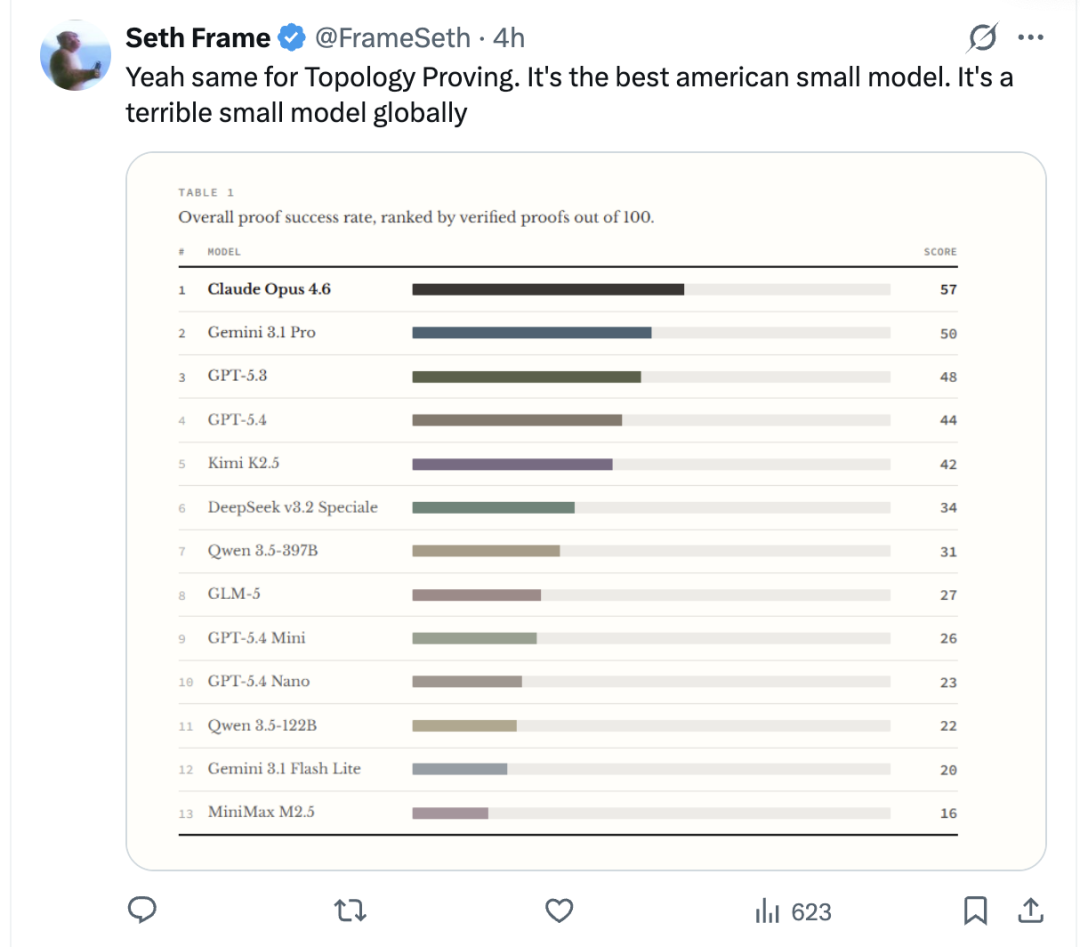Open view analytics showing 623
1080x947 pixels.
point(792,911)
